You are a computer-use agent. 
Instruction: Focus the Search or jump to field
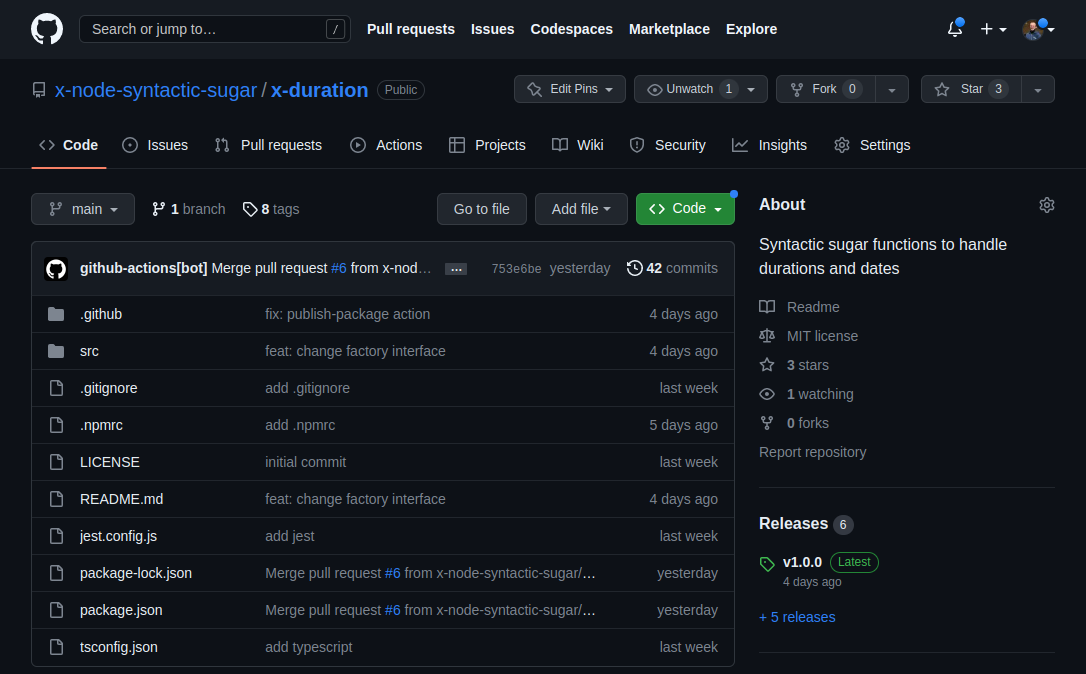215,29
